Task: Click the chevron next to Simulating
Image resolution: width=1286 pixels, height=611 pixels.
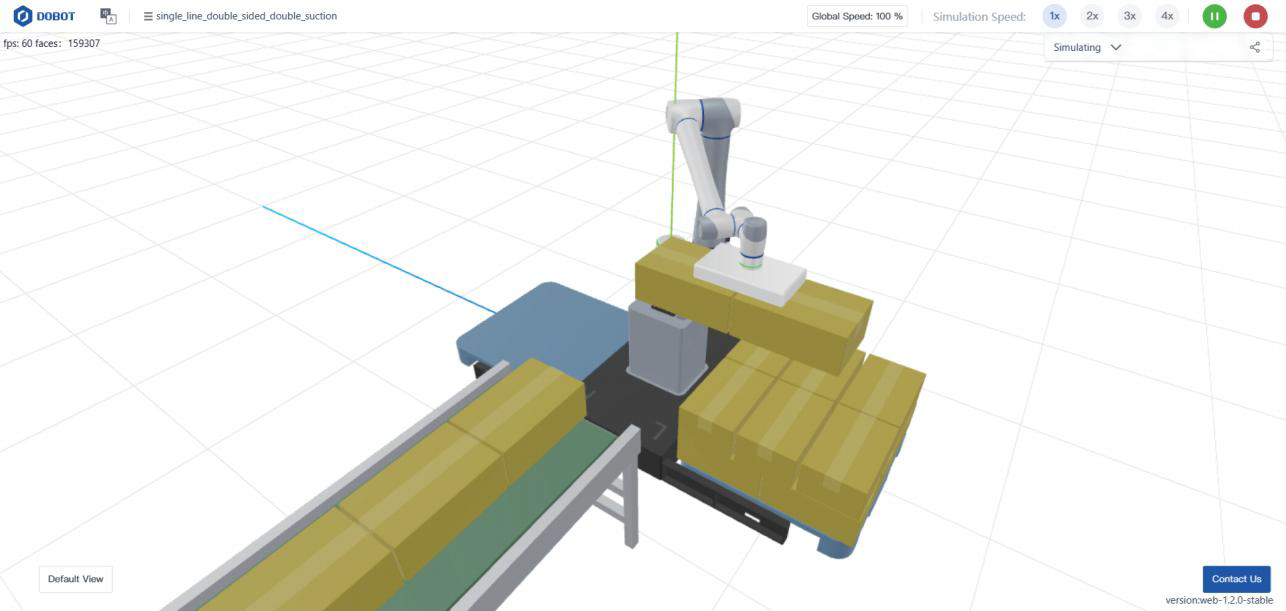Action: pyautogui.click(x=1116, y=47)
